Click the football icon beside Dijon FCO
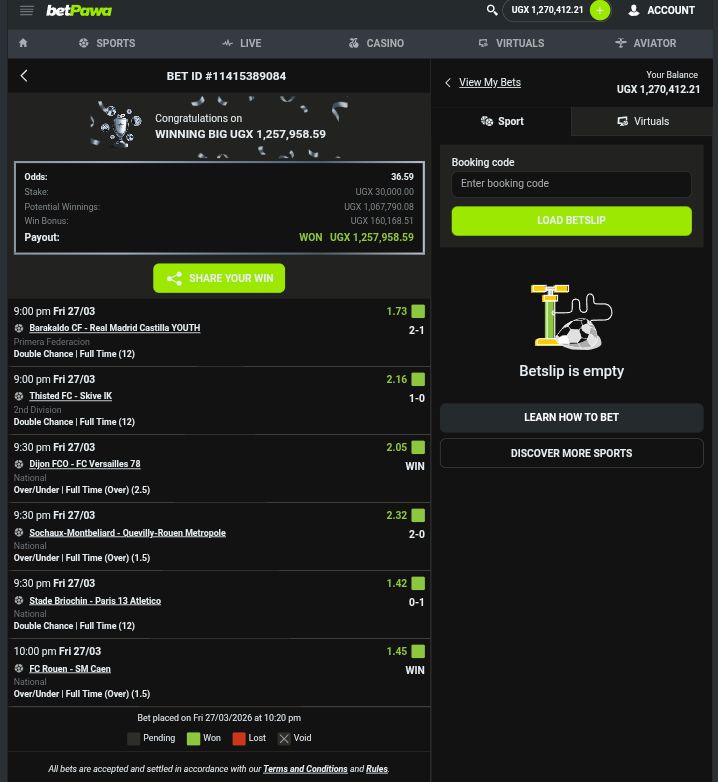This screenshot has width=718, height=782. click(x=19, y=464)
